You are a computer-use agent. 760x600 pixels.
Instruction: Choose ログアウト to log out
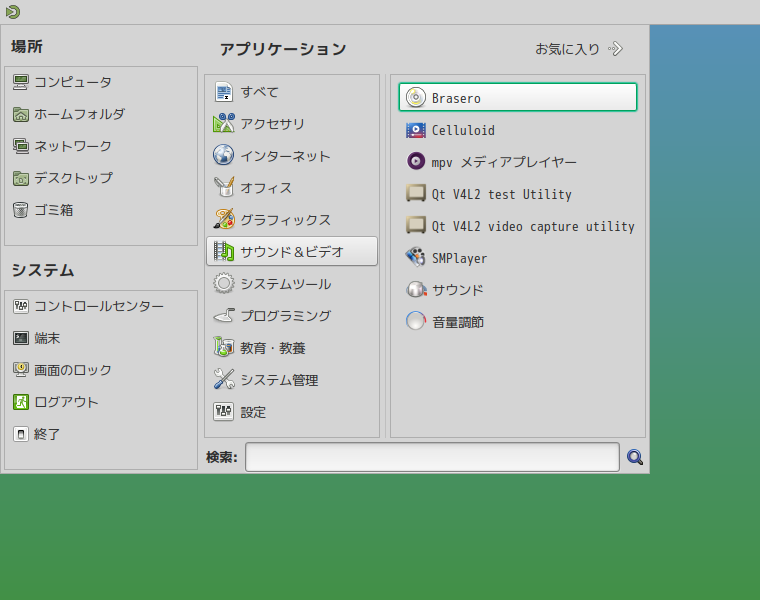point(101,402)
